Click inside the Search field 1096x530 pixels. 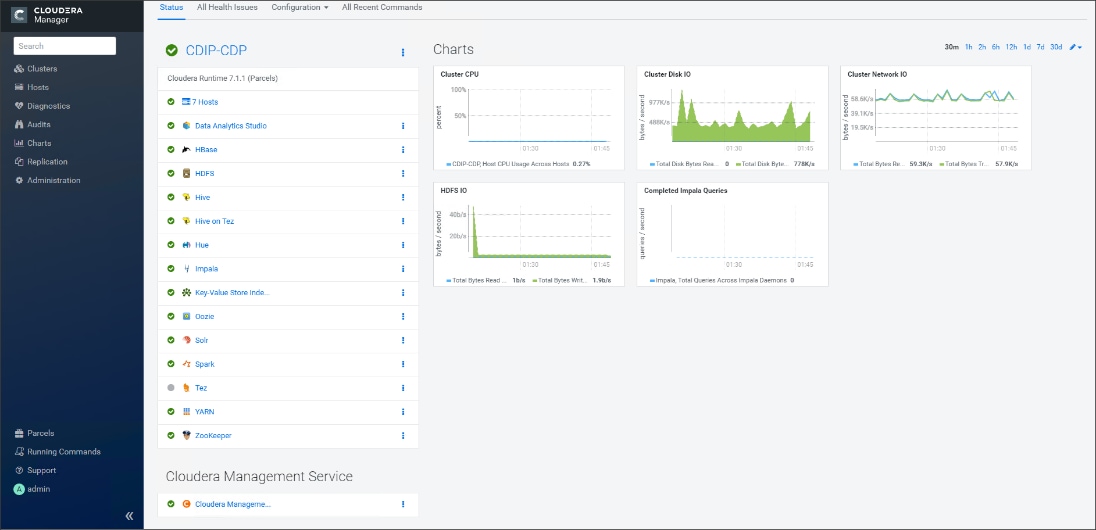coord(64,46)
